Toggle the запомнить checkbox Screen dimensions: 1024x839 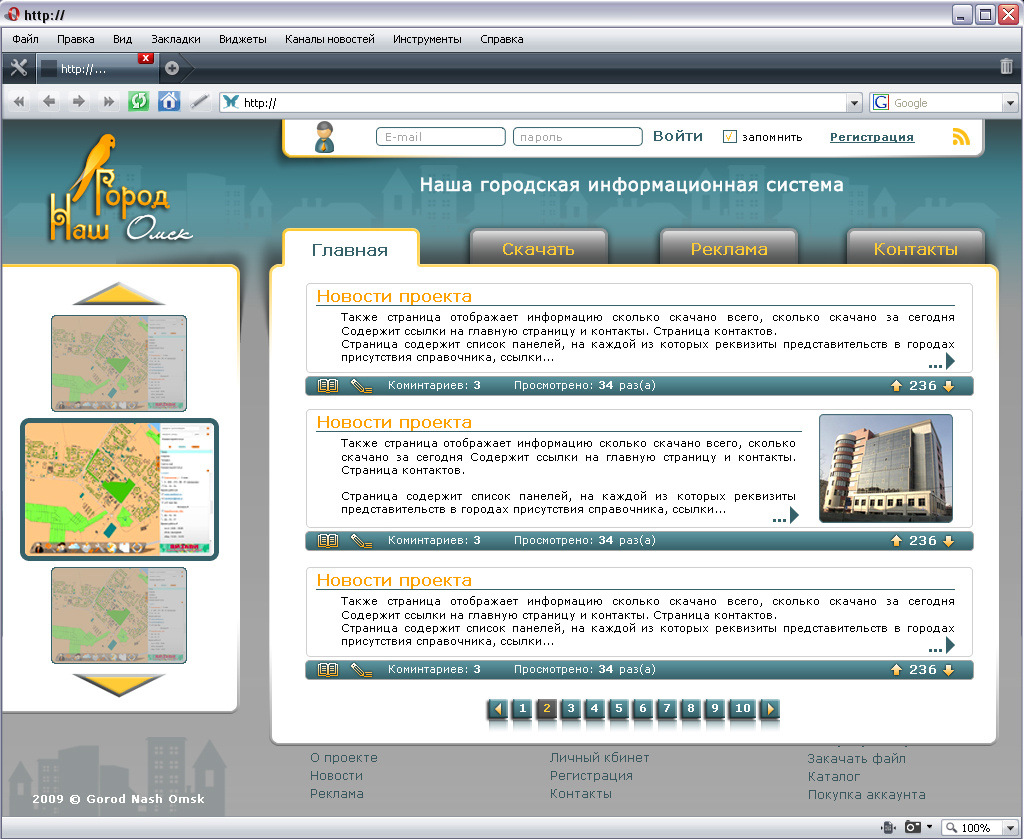[x=729, y=136]
